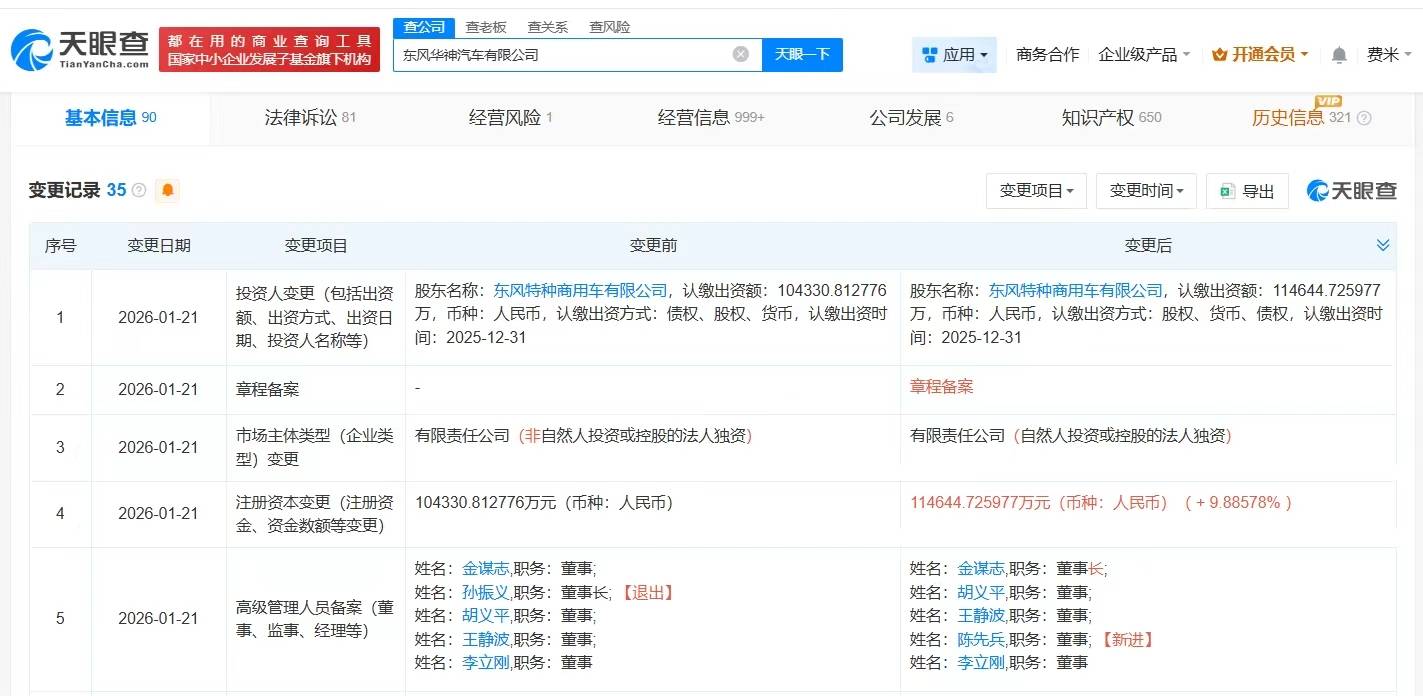Click the help question mark next to 变更记录 35

(x=140, y=190)
